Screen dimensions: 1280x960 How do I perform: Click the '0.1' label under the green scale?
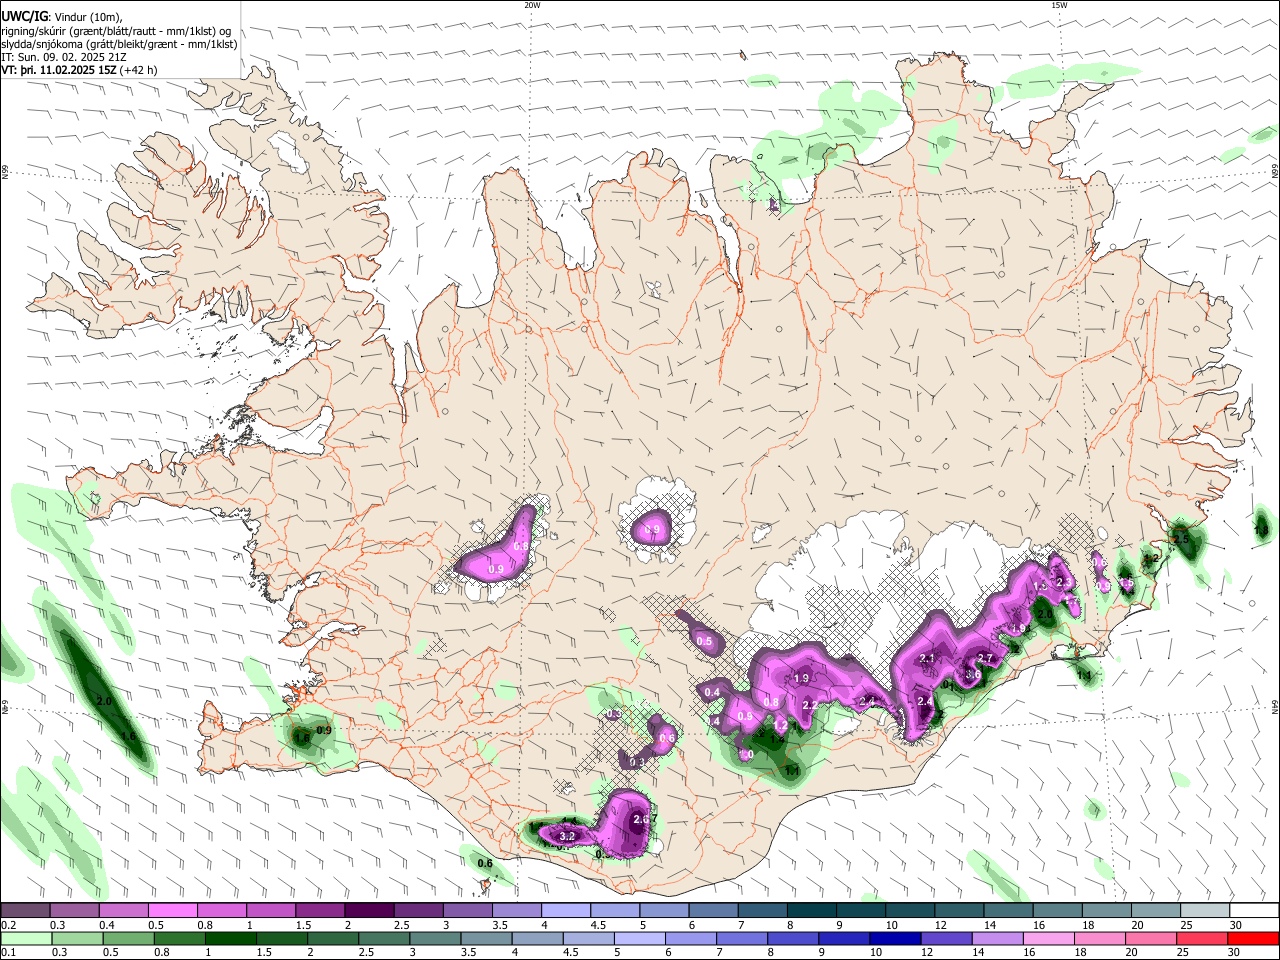click(8, 953)
